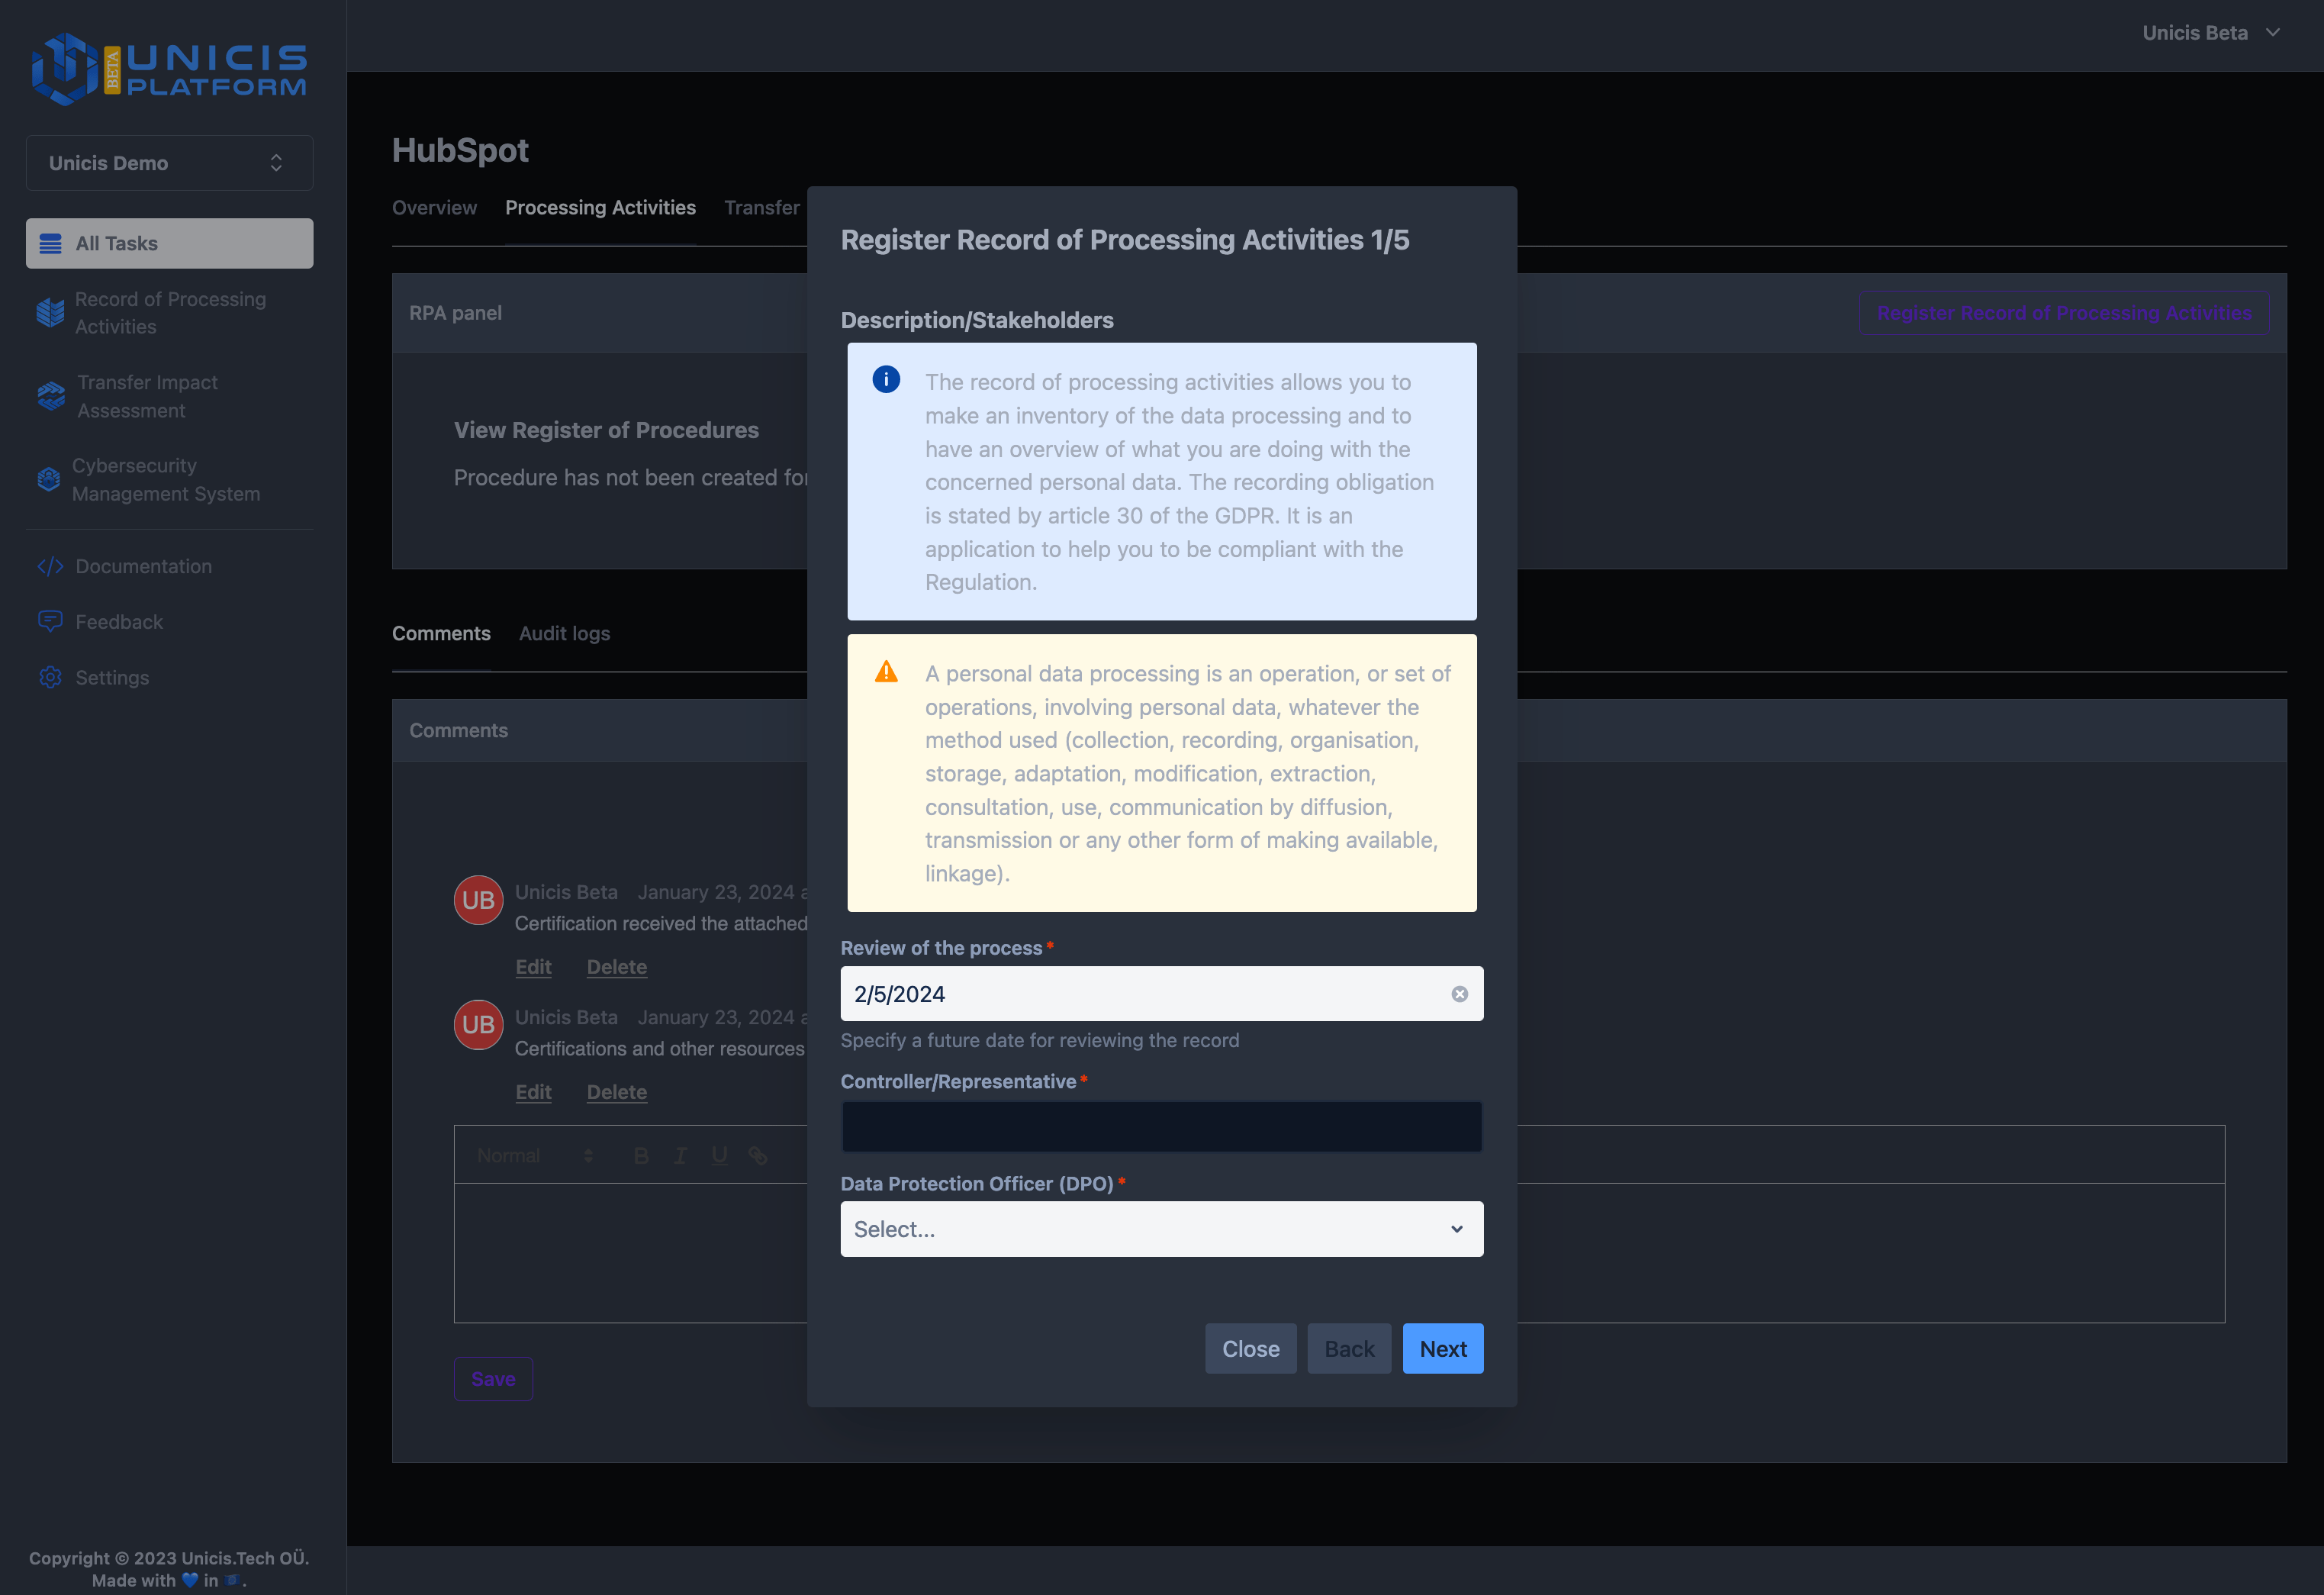
Task: Click the Close button in the dialog
Action: click(x=1250, y=1348)
